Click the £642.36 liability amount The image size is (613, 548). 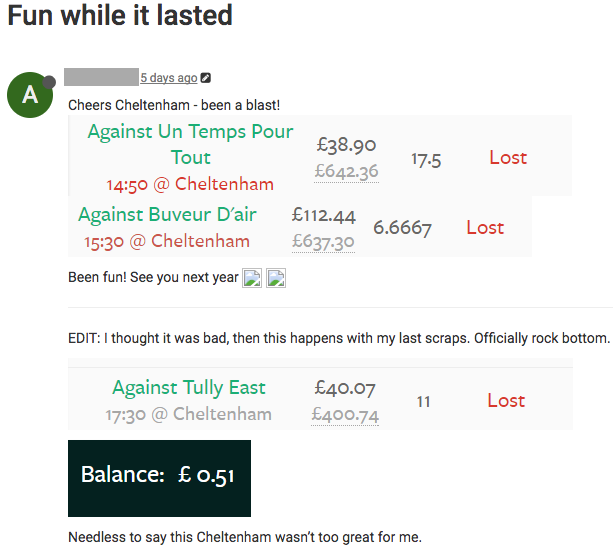point(346,171)
